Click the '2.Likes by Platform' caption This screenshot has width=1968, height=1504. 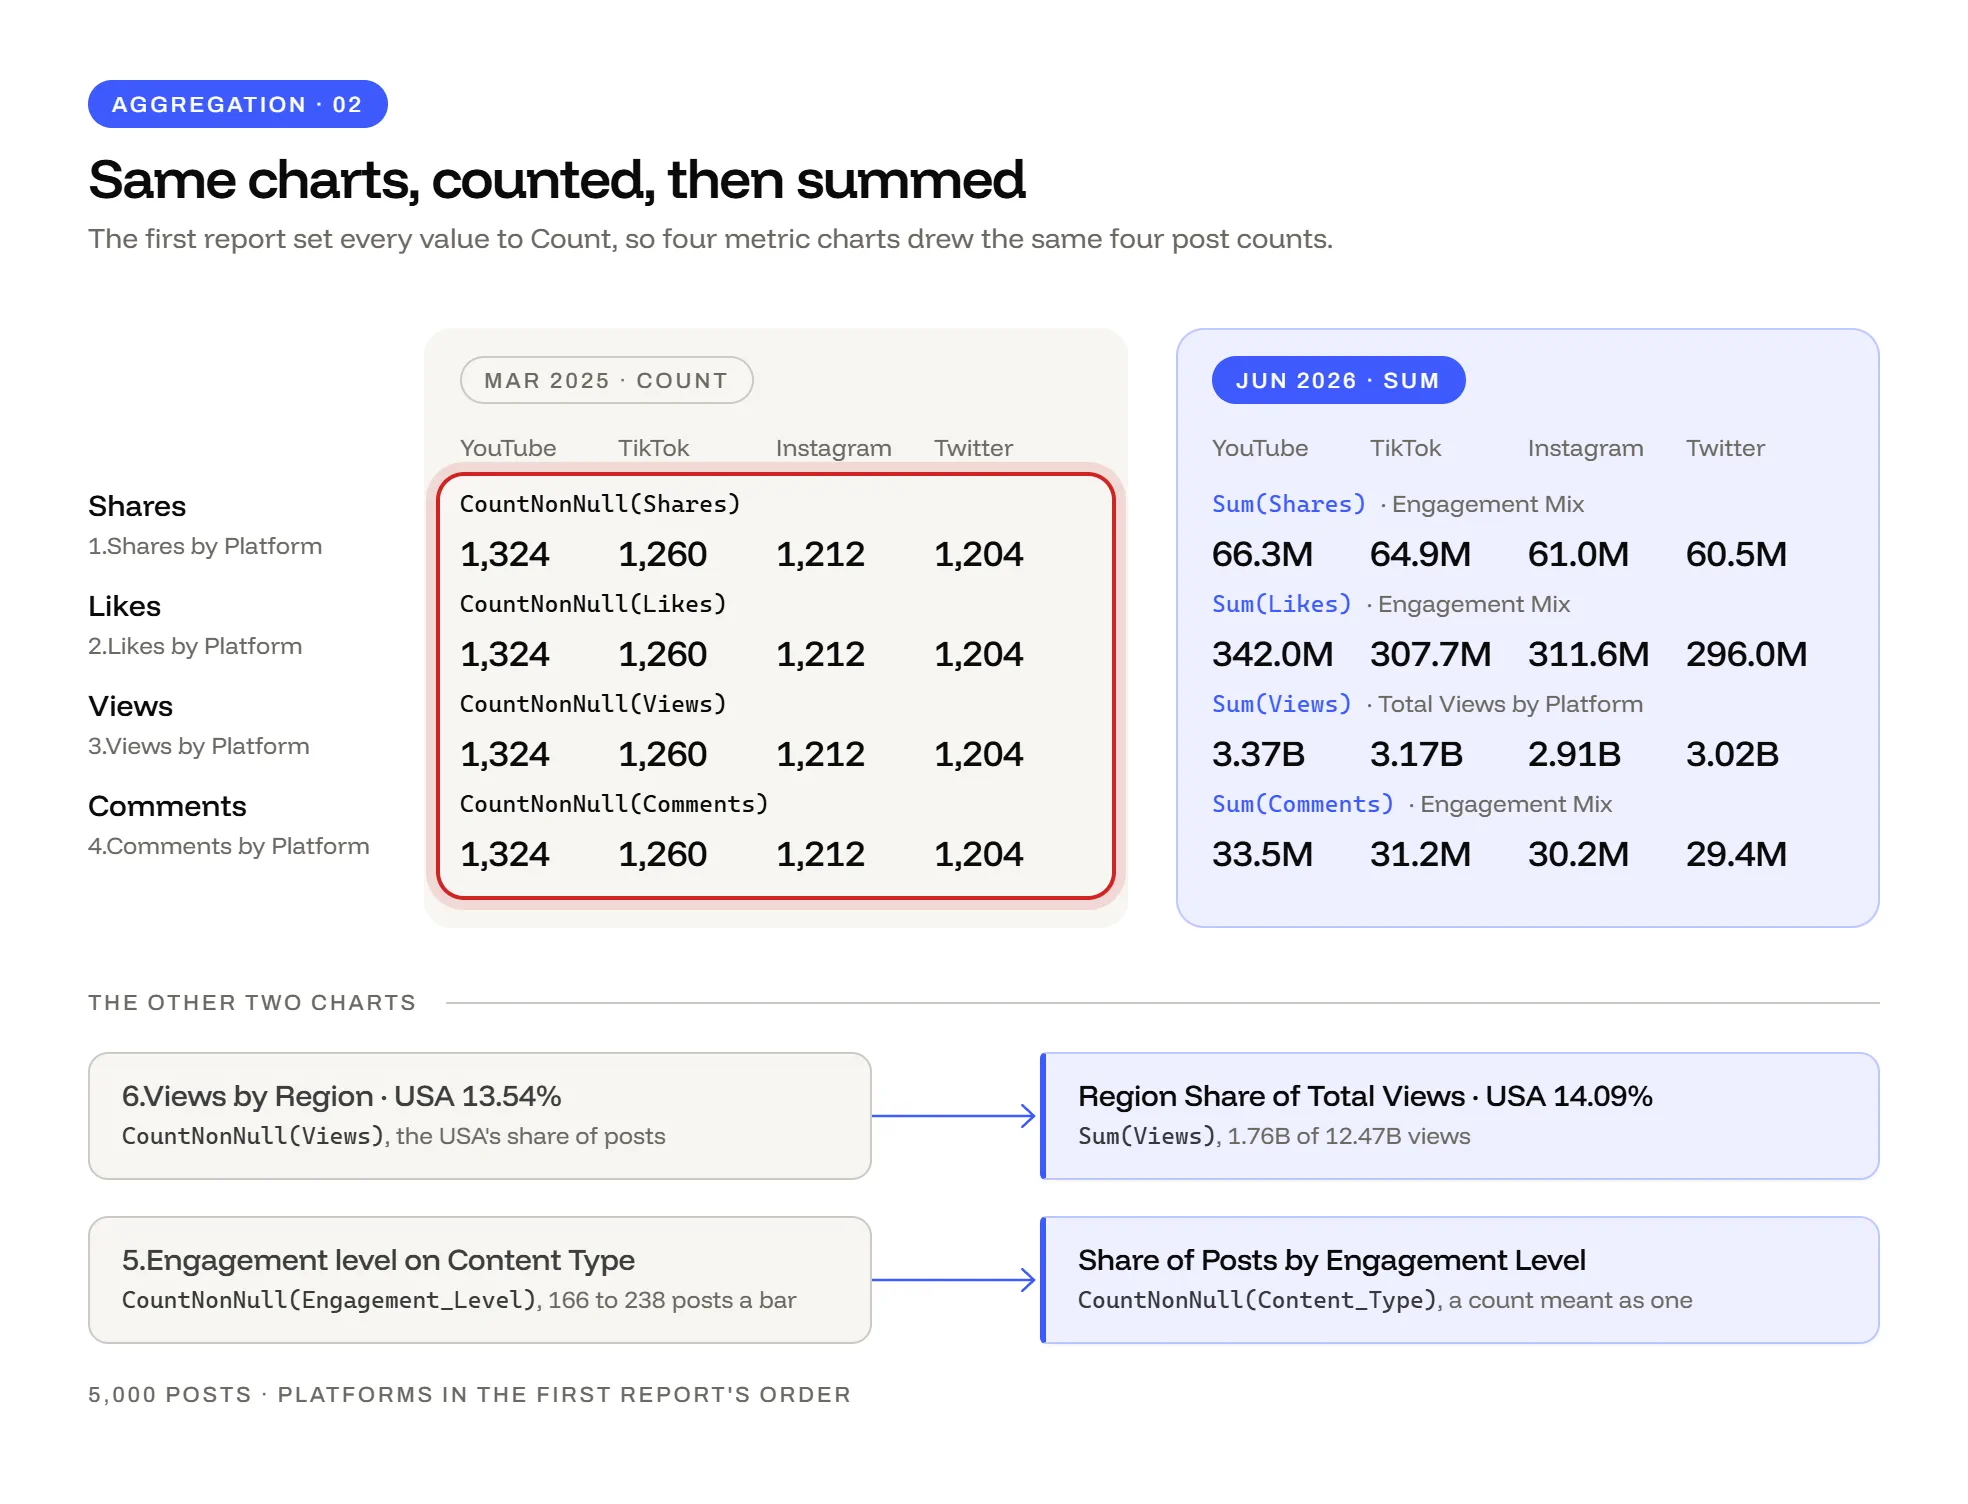pos(195,646)
